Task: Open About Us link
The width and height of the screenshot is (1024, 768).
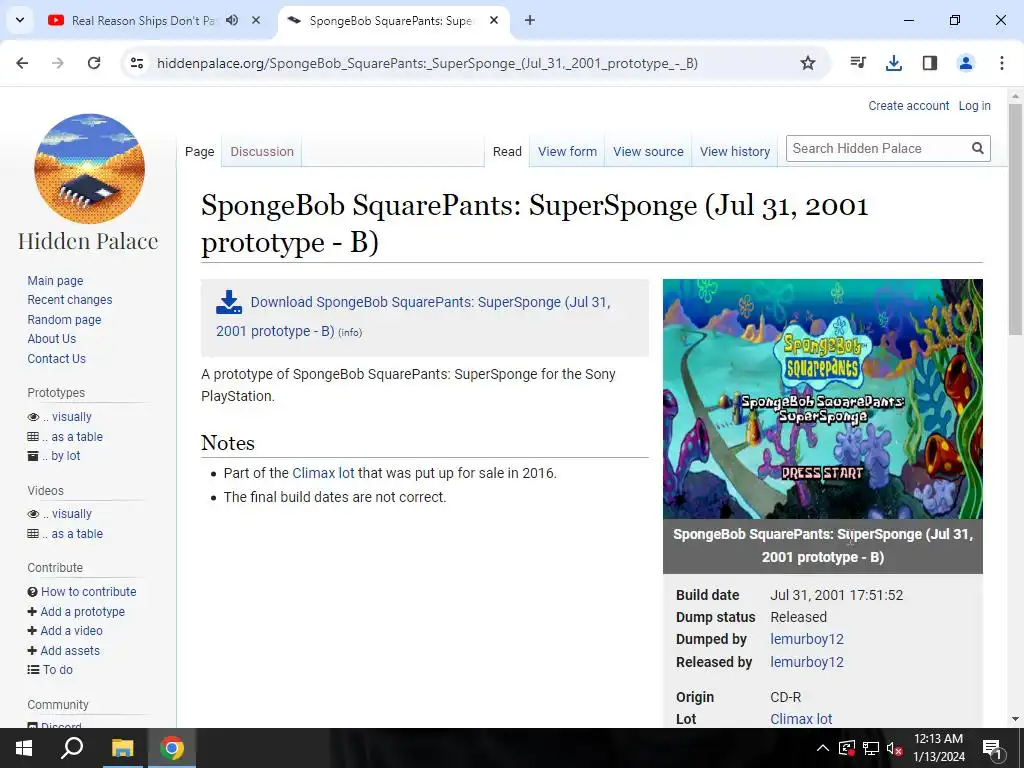Action: [52, 339]
